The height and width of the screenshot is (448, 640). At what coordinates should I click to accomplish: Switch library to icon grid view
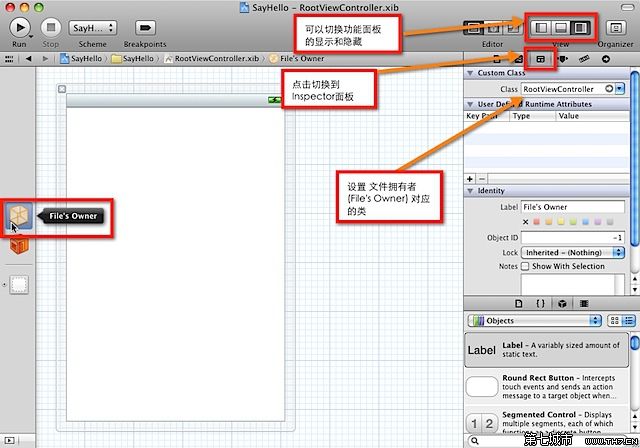[x=615, y=320]
